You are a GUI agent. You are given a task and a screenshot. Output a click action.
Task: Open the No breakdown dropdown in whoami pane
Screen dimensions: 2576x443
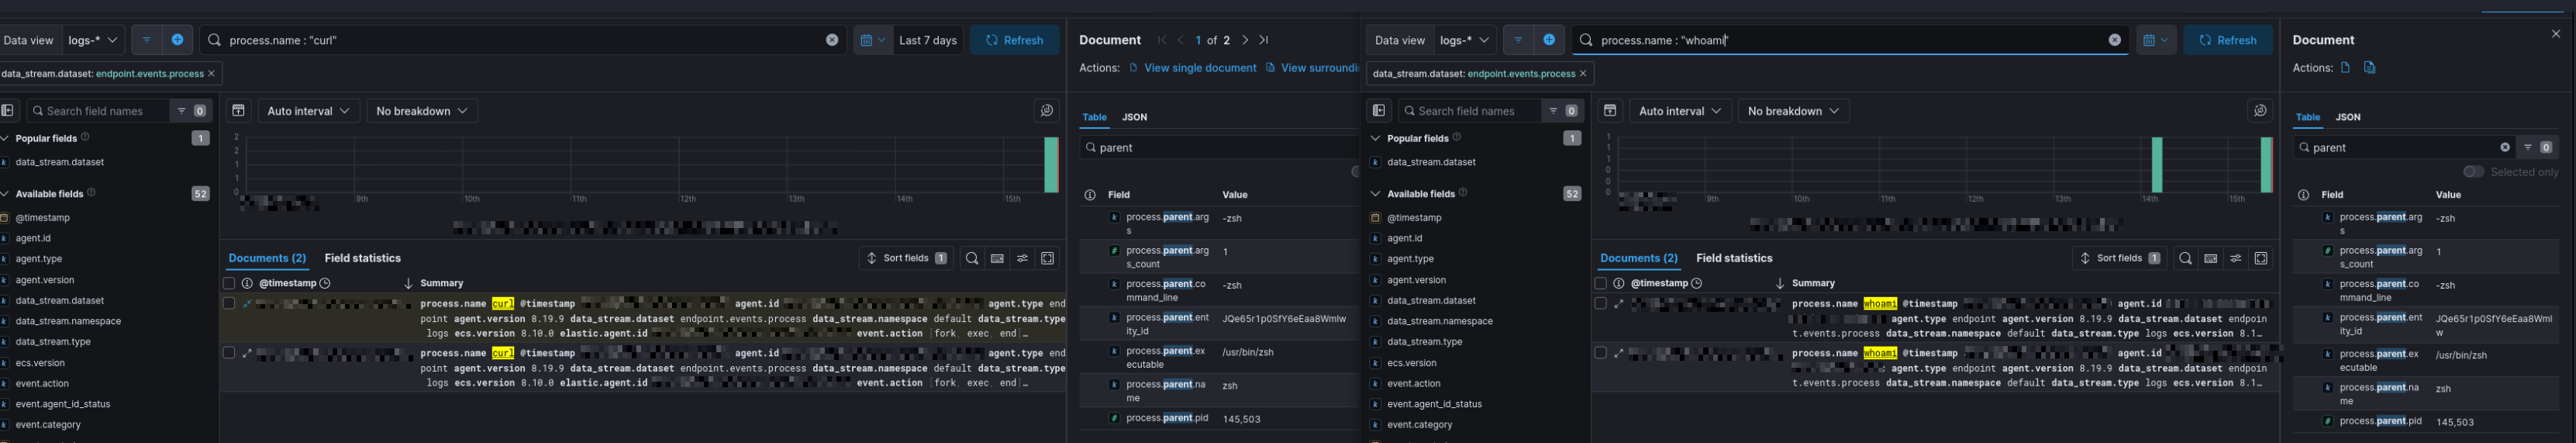(x=1792, y=111)
